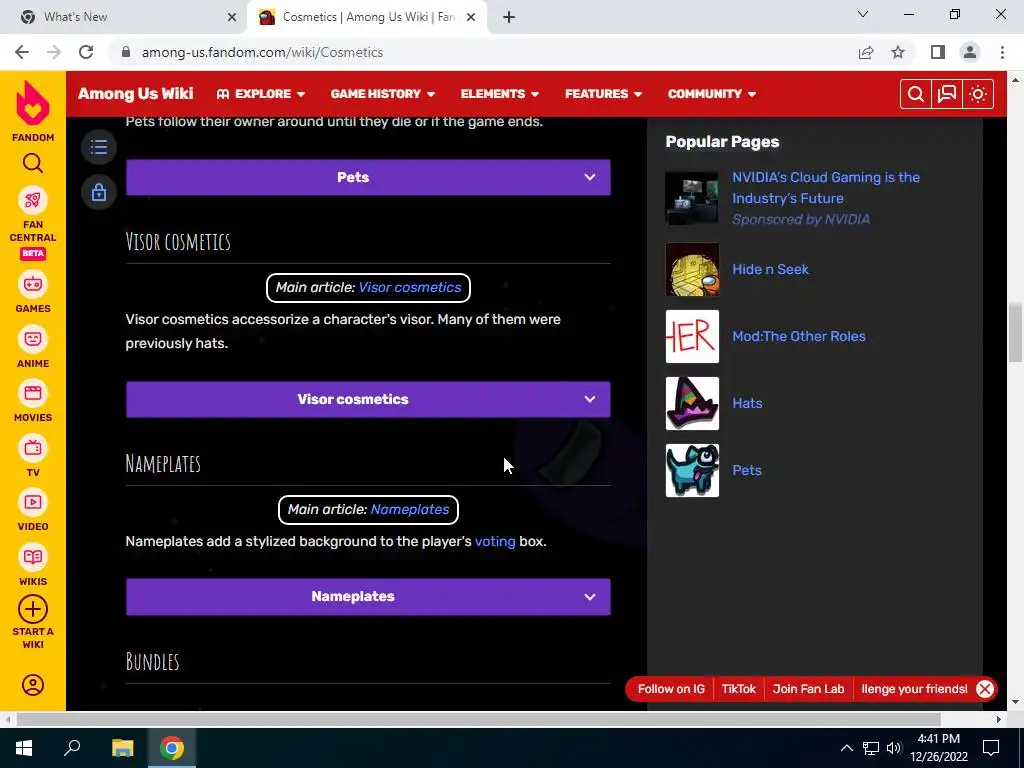This screenshot has width=1024, height=768.
Task: Open NVIDIA's Cloud Gaming sponsored link
Action: (x=825, y=187)
